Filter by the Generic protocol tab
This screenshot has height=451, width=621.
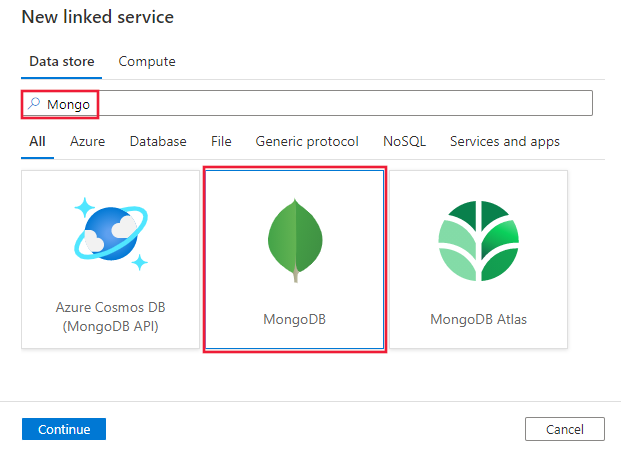pos(307,141)
